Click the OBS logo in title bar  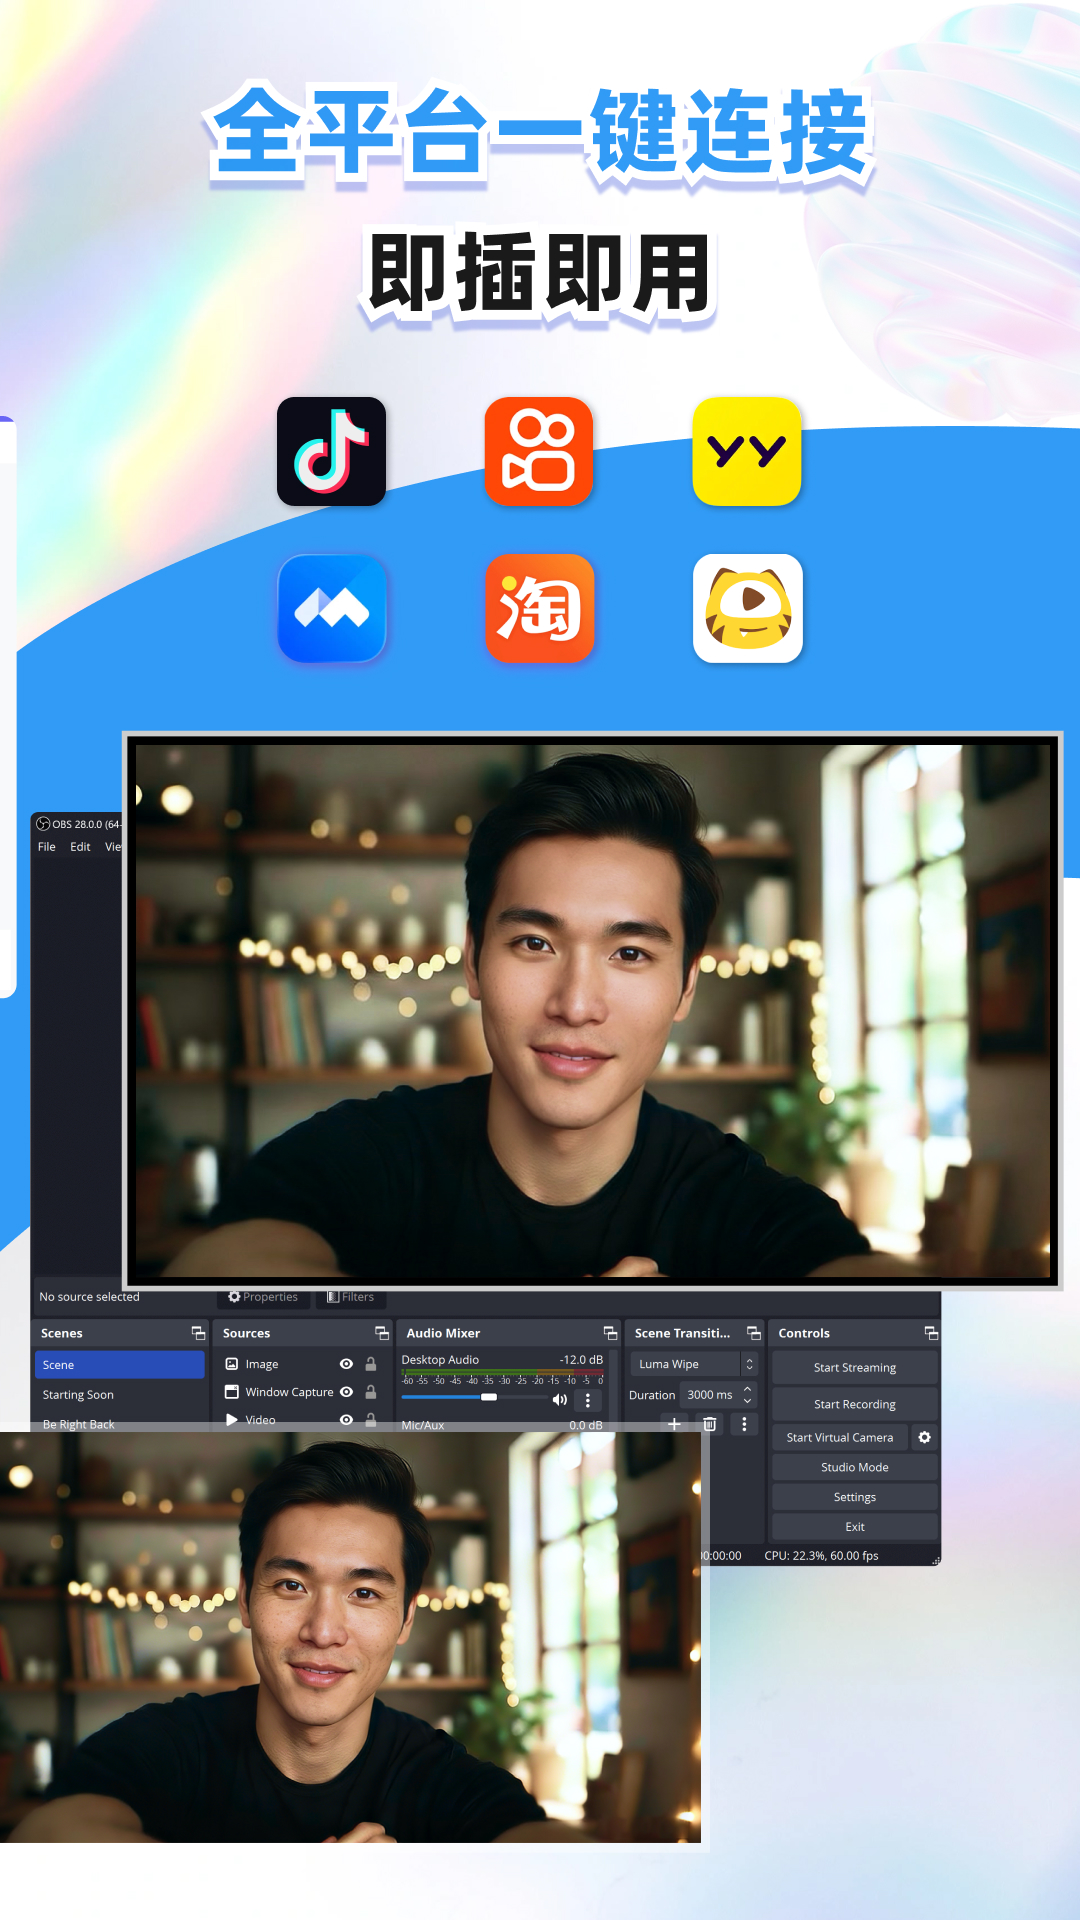43,824
